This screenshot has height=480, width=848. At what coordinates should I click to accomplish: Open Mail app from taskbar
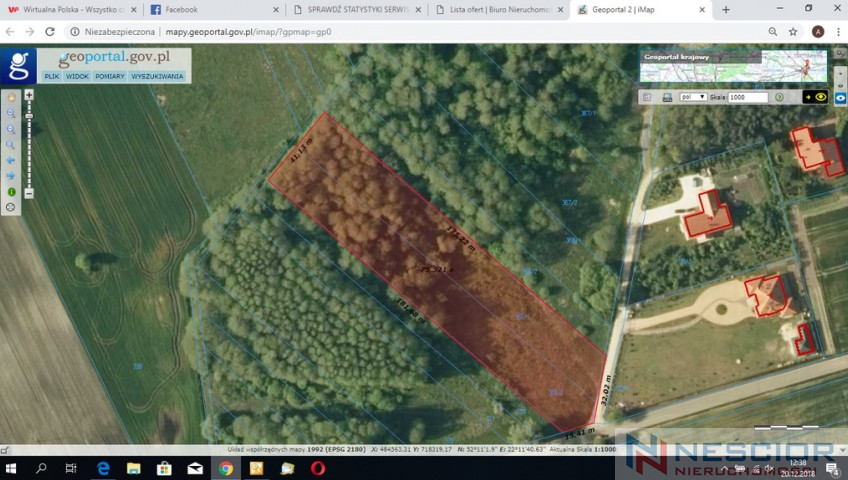click(x=195, y=468)
